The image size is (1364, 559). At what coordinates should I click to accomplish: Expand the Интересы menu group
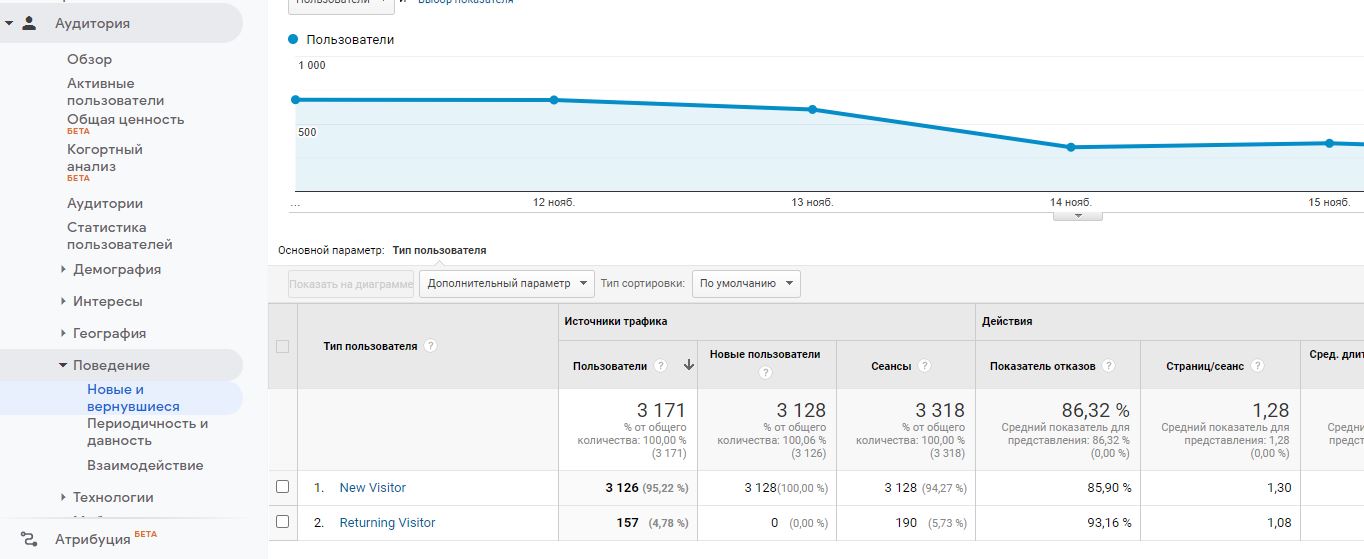(x=63, y=301)
